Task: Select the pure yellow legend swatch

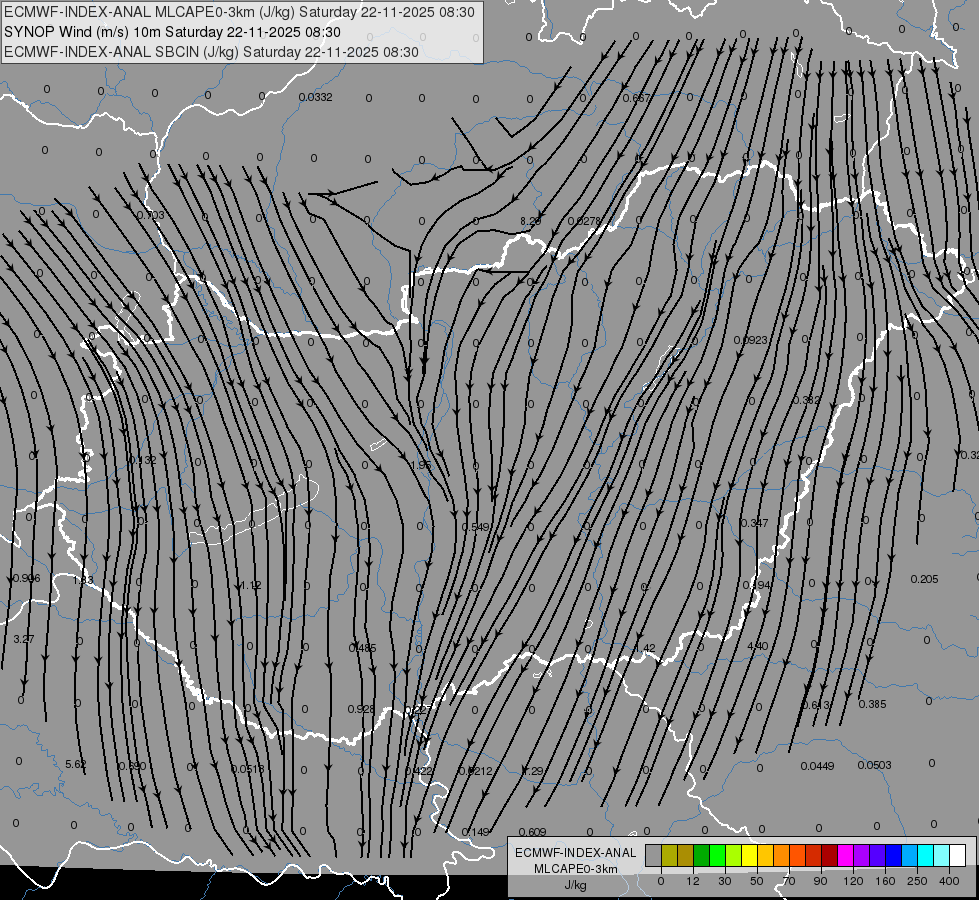Action: coord(749,855)
